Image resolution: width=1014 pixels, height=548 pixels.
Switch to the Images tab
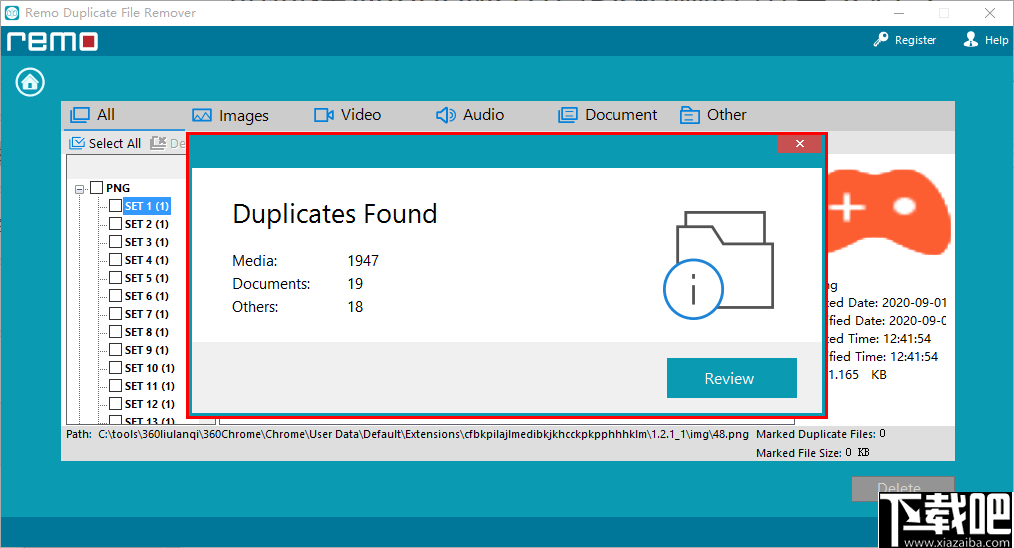point(230,115)
